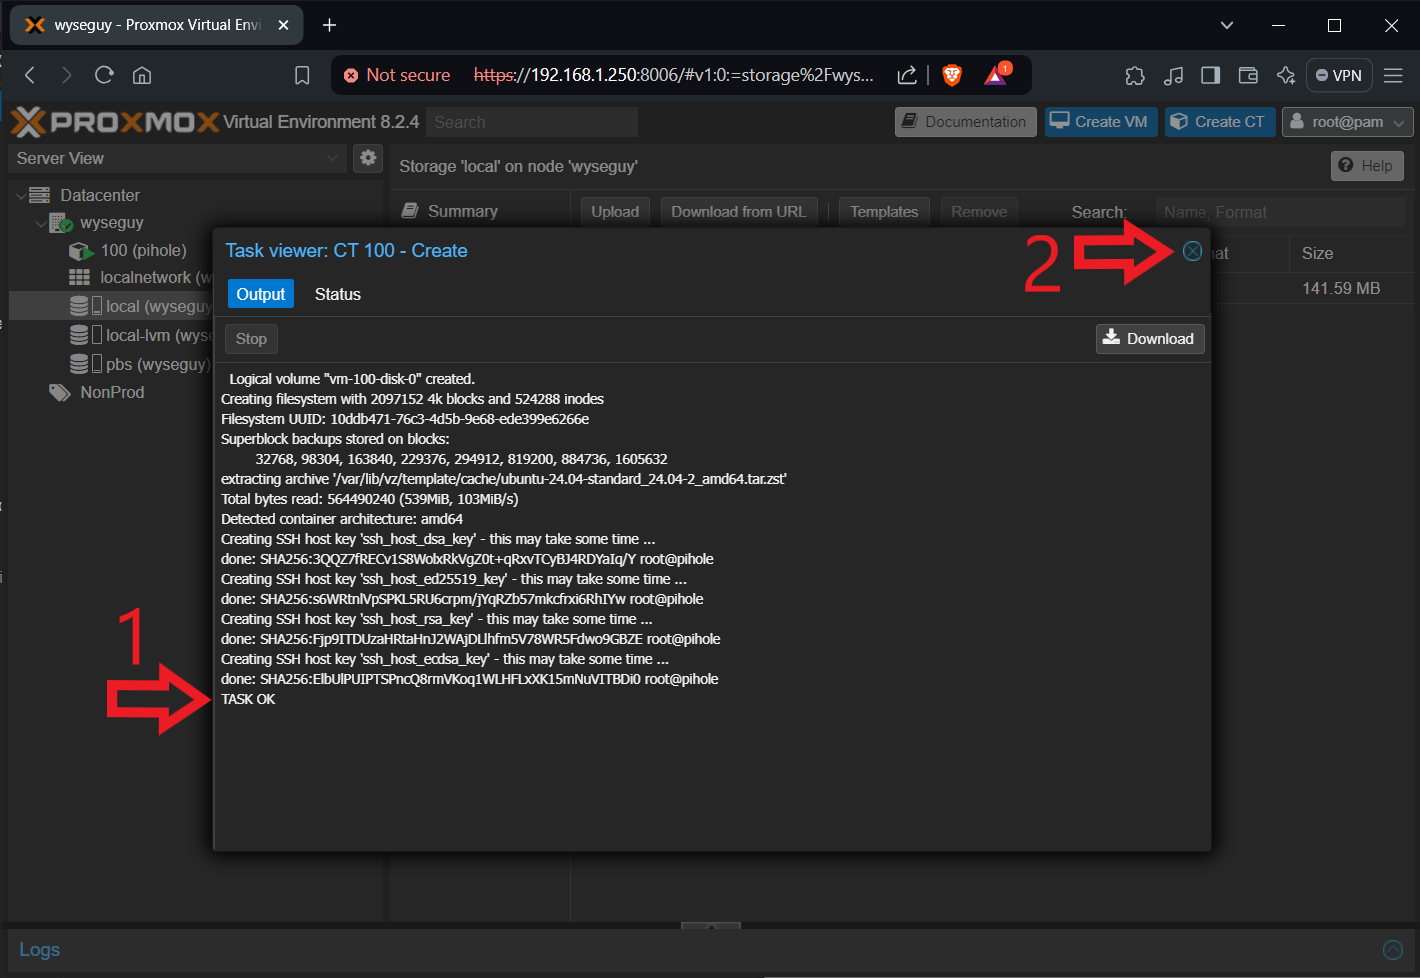
Task: Click the 141.59 MB size cell
Action: [x=1340, y=288]
